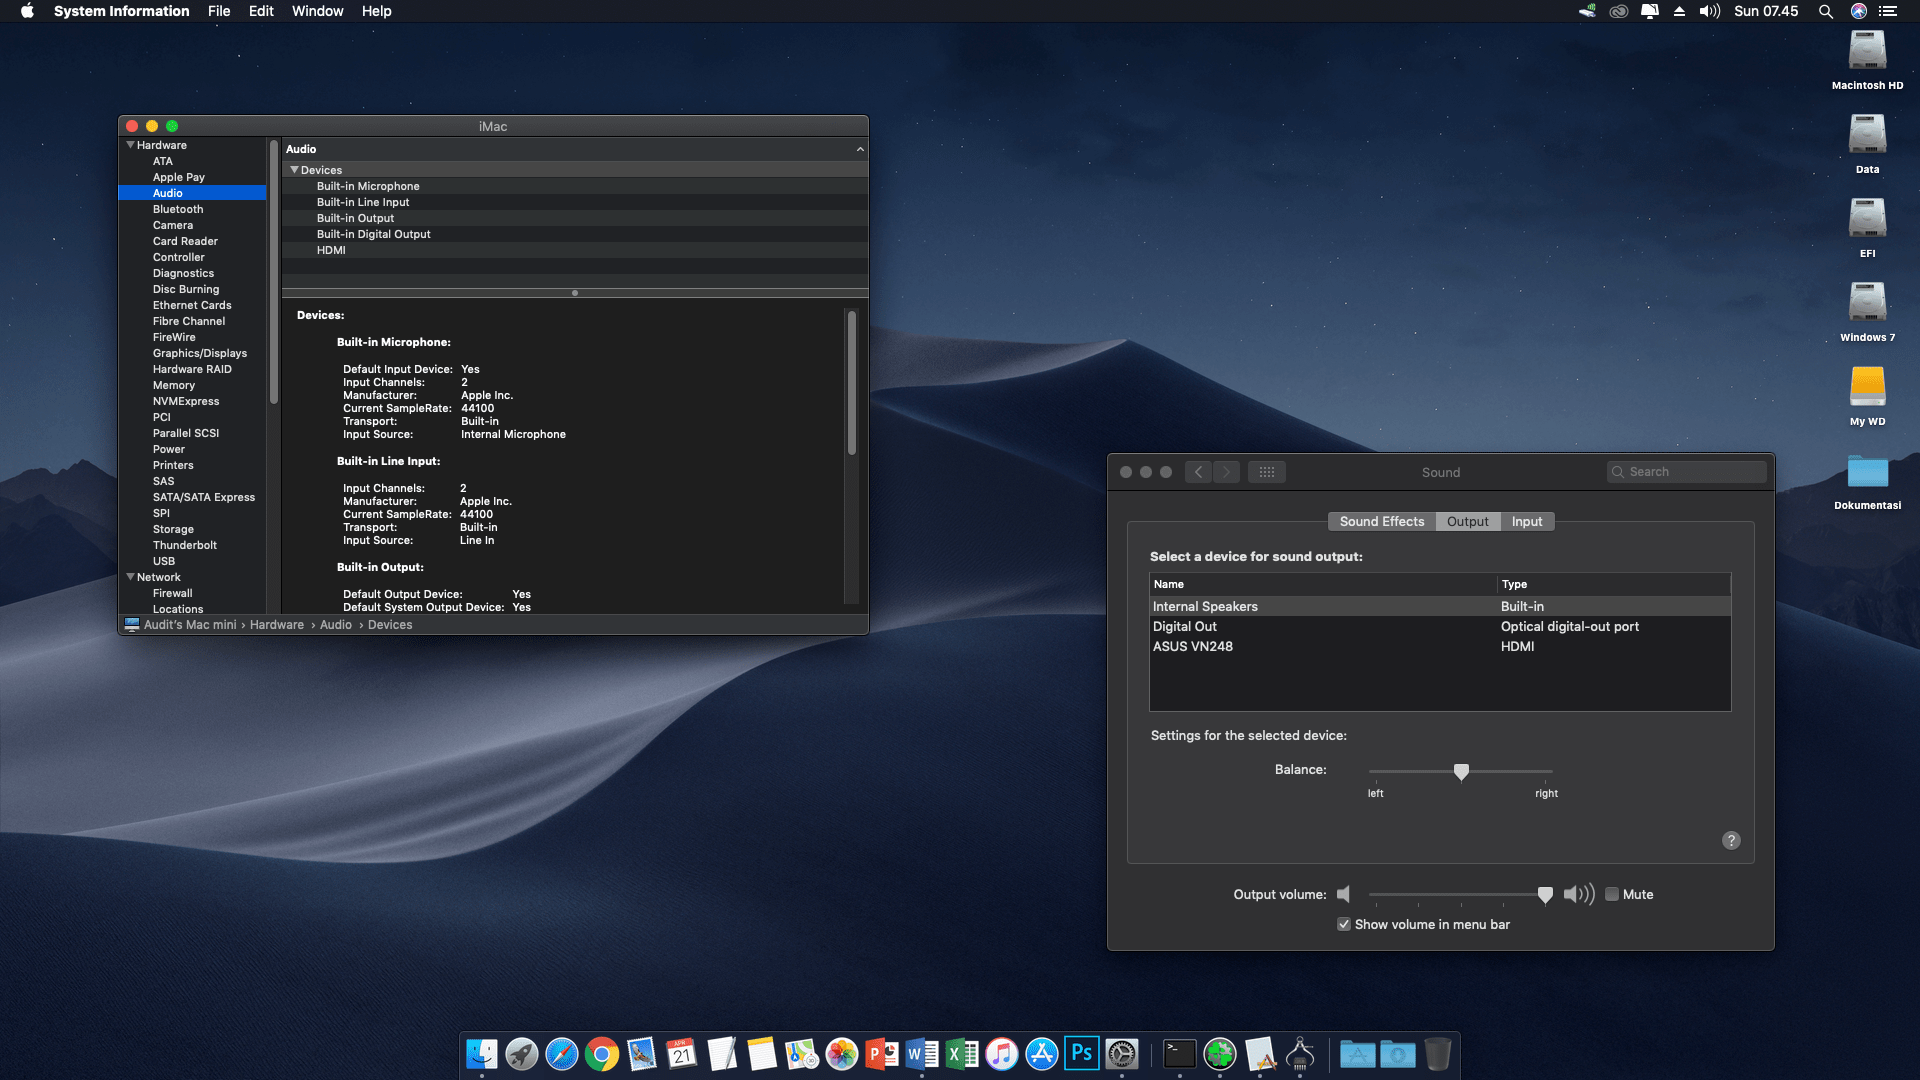
Task: Select Built-in Digital Output device row
Action: point(575,234)
